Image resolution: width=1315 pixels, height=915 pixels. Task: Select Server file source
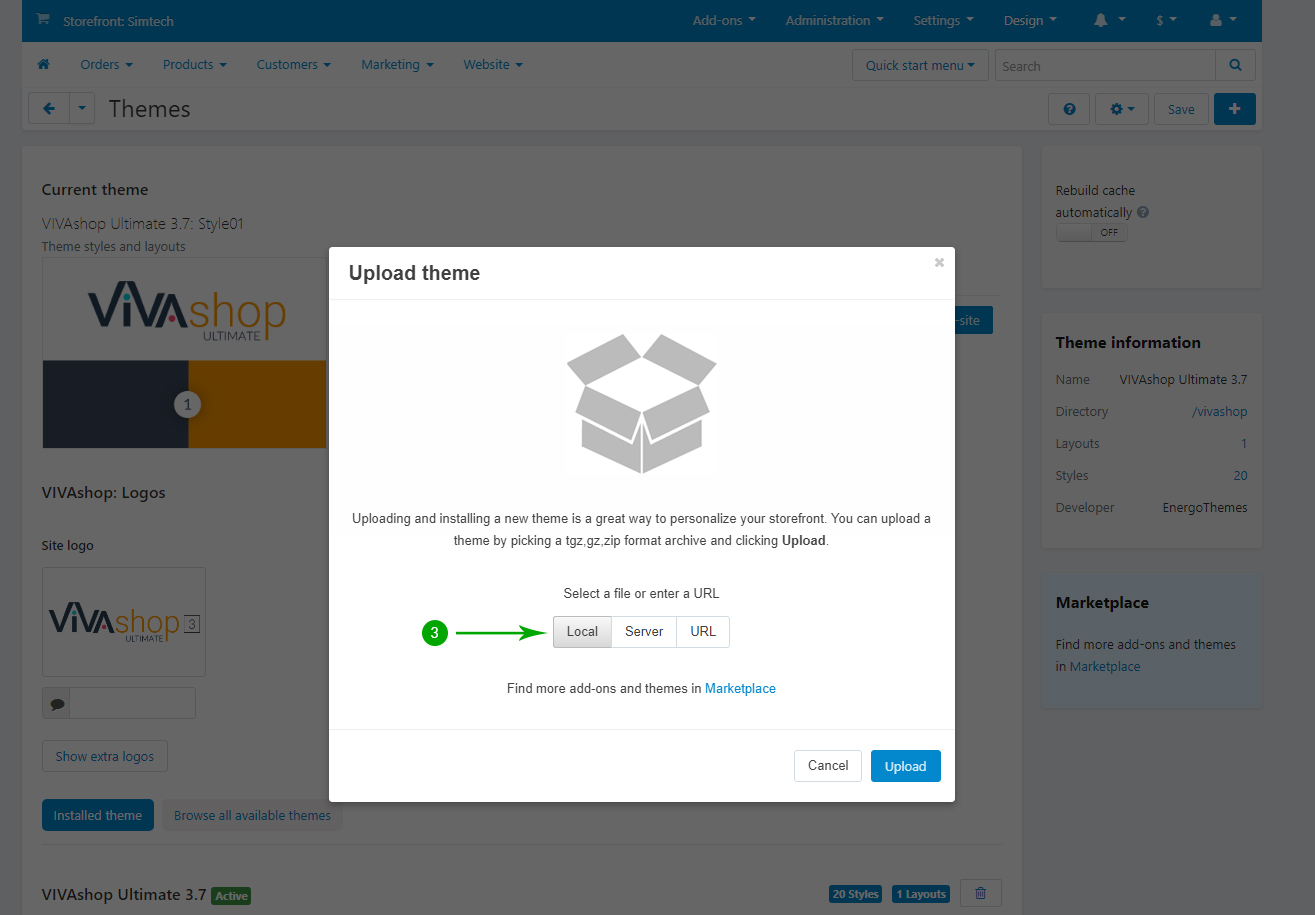click(644, 632)
